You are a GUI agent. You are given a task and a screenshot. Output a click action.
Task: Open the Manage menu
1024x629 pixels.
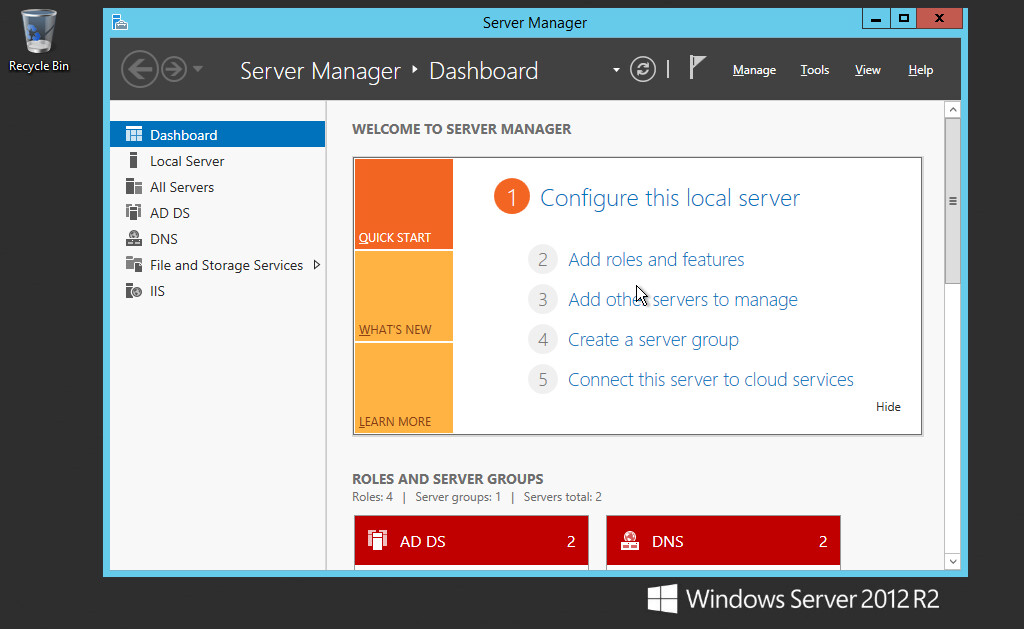tap(754, 70)
